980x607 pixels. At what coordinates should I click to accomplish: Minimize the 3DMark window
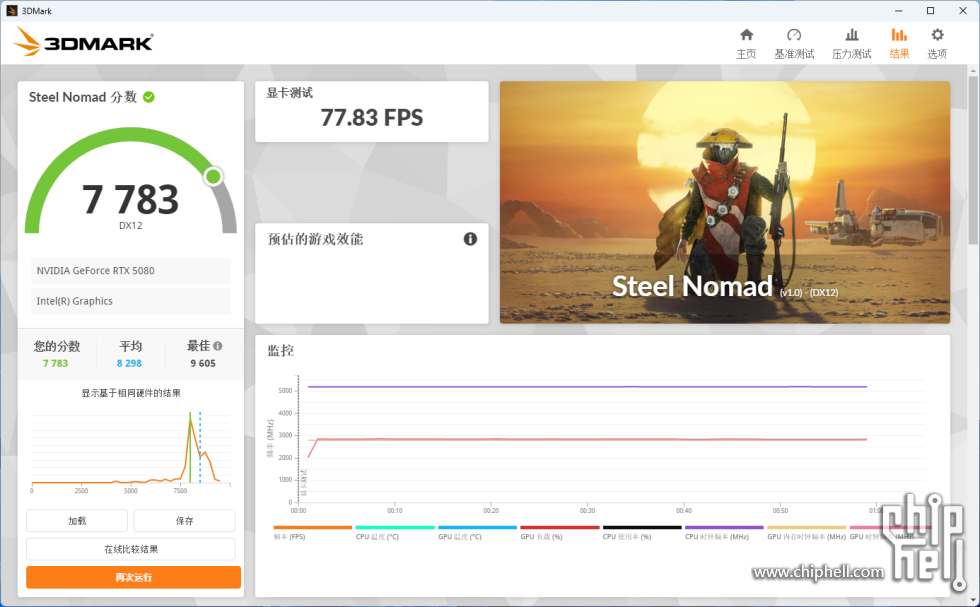[x=898, y=11]
